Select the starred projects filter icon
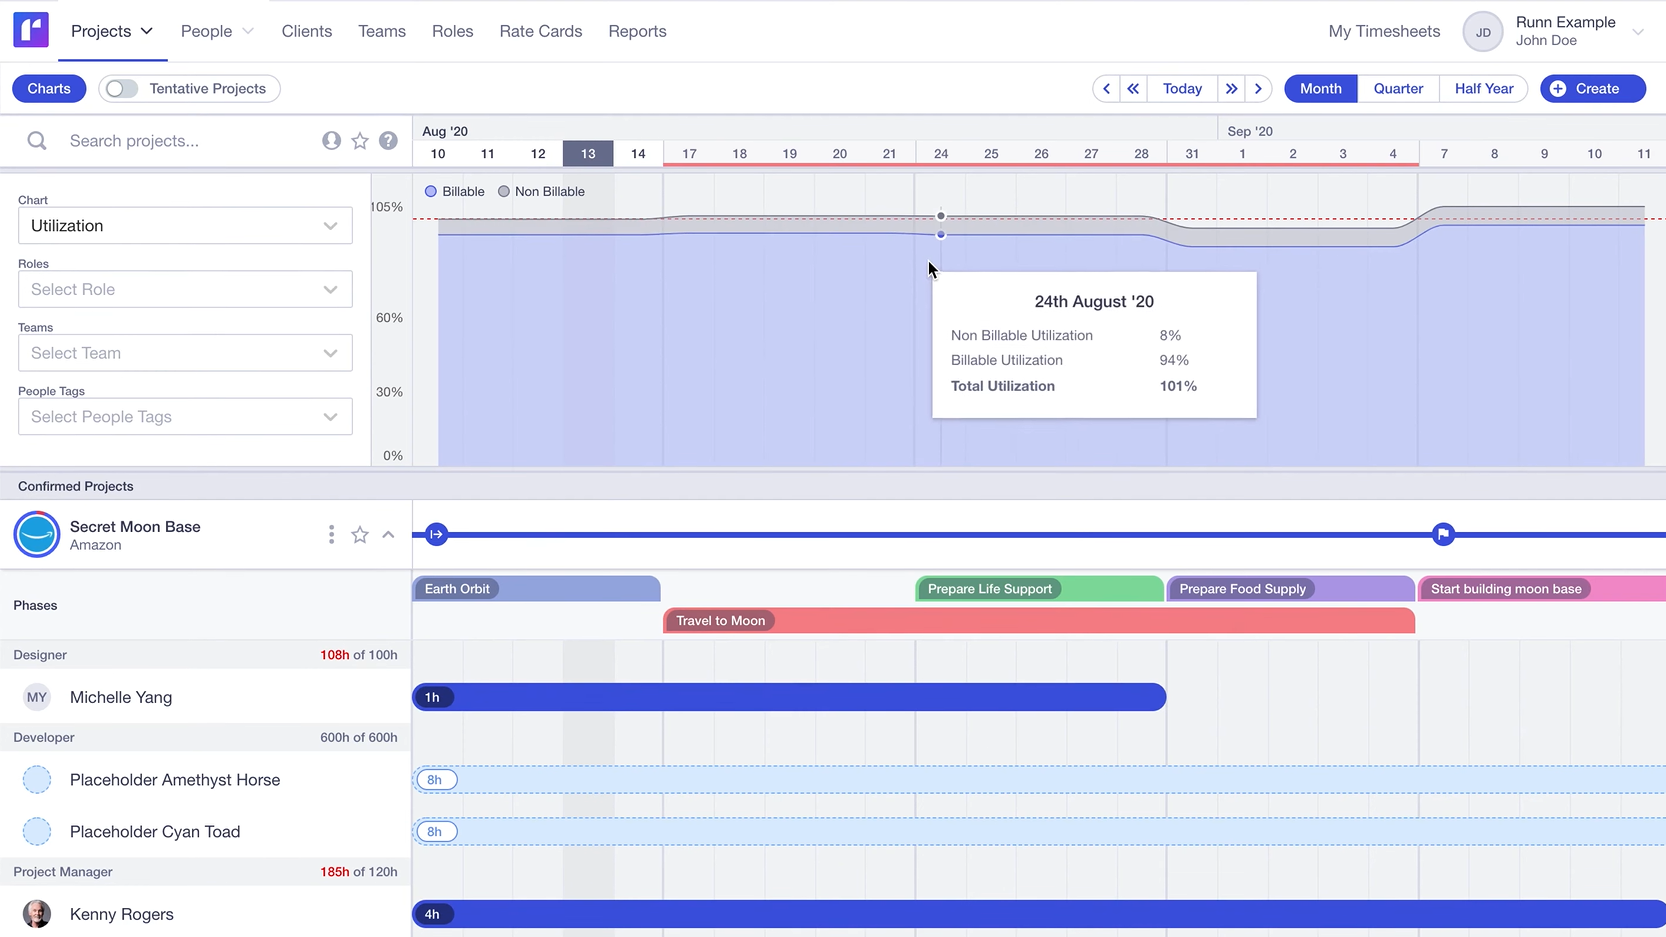This screenshot has height=937, width=1666. point(360,141)
